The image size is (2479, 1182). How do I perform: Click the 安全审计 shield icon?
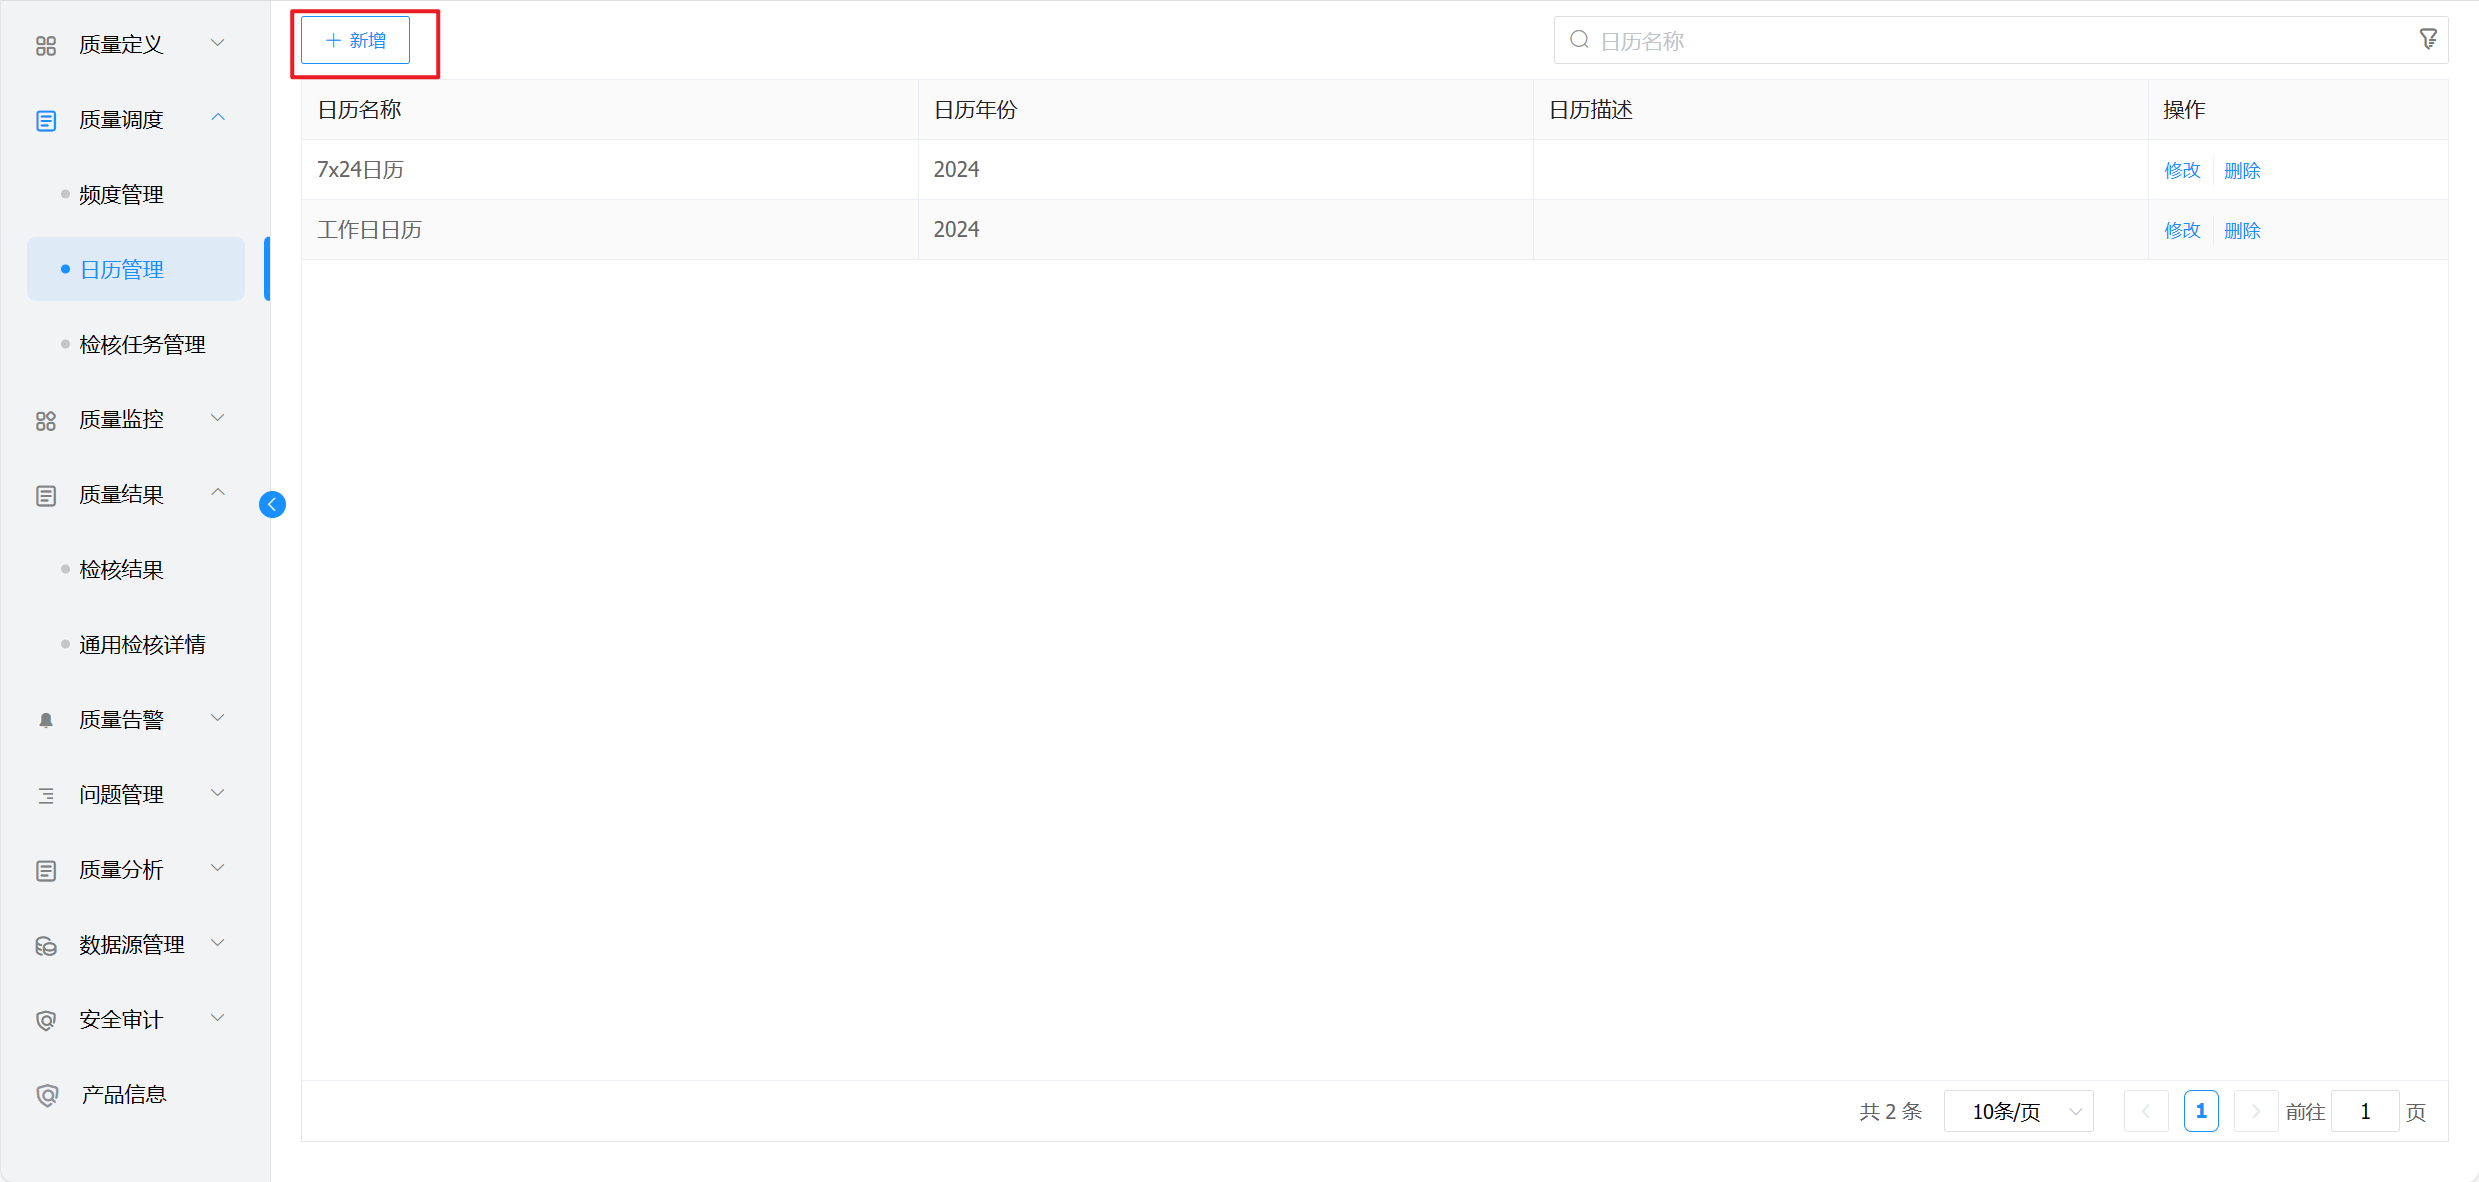click(x=46, y=1020)
